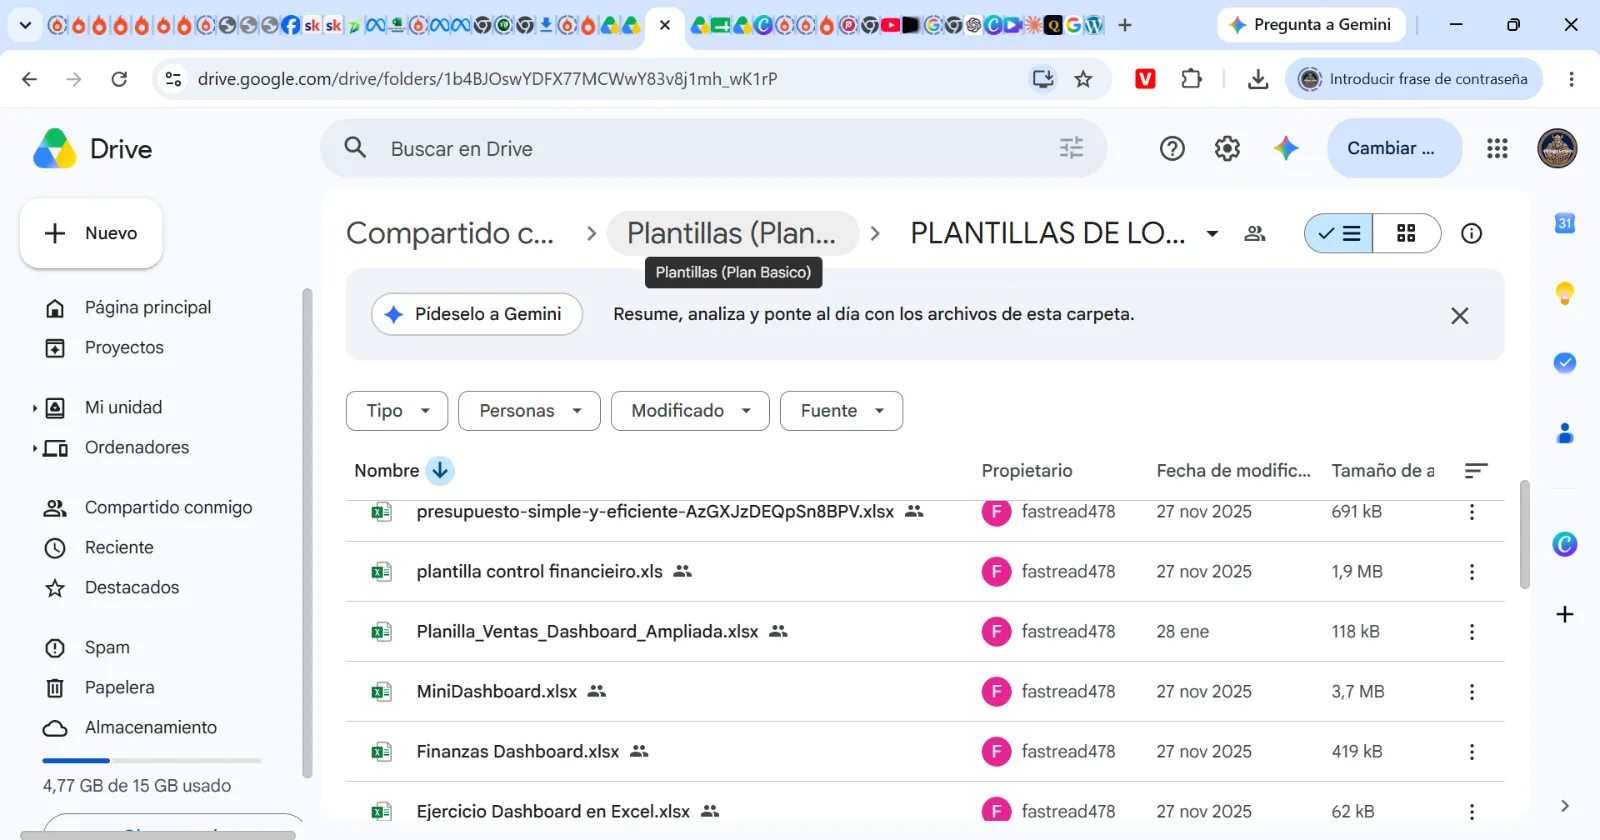
Task: Navigate to Plantillas (Plan... breadcrumb
Action: click(732, 233)
